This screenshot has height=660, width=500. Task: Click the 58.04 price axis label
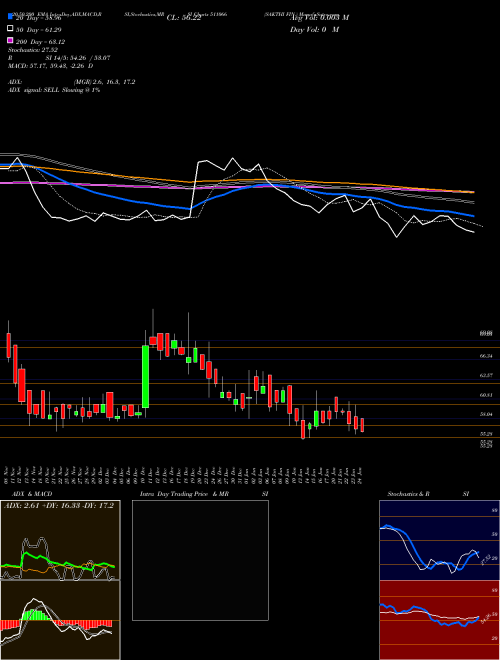pos(486,414)
